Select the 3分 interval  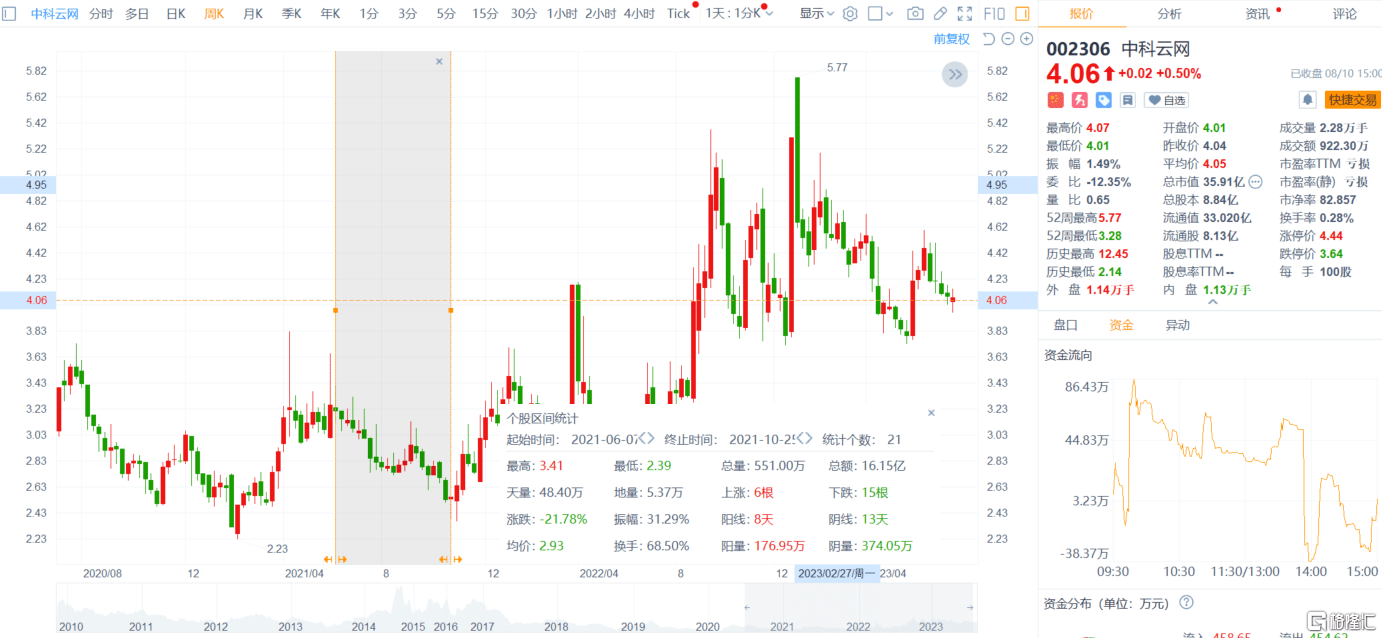[407, 14]
